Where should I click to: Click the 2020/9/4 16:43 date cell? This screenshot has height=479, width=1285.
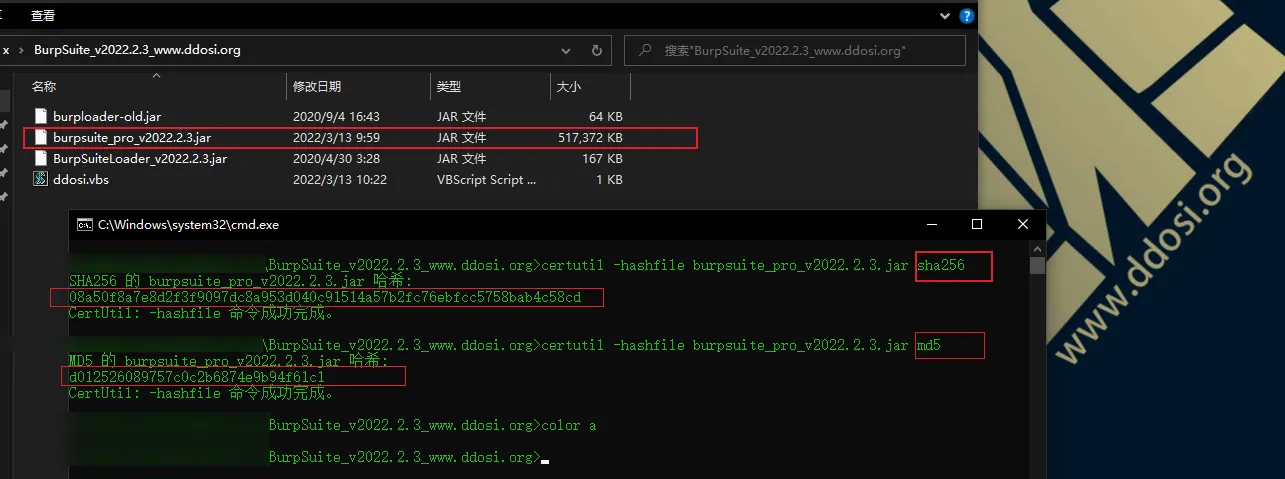(336, 117)
